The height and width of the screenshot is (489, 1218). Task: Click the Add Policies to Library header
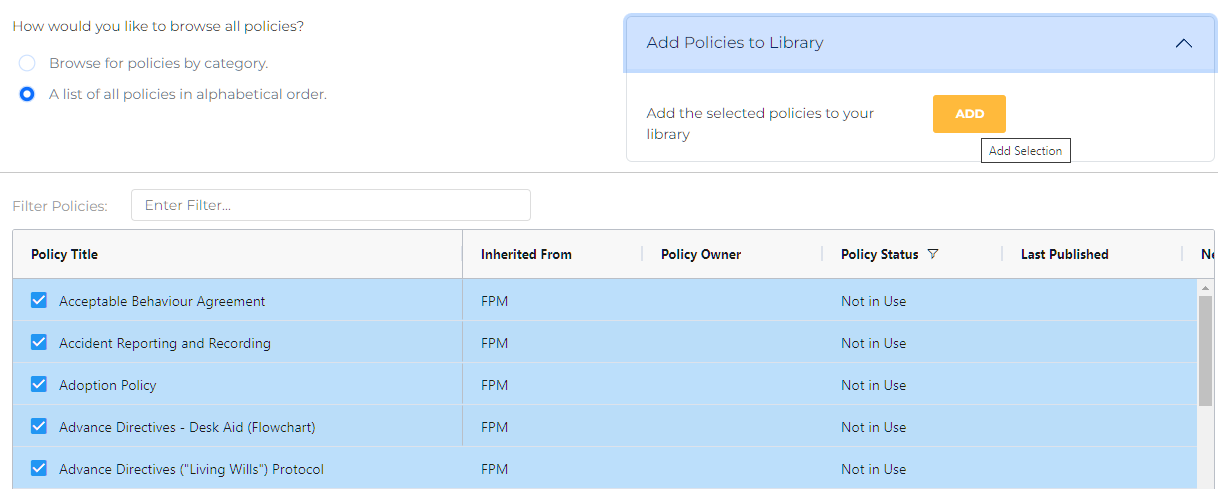click(x=735, y=43)
